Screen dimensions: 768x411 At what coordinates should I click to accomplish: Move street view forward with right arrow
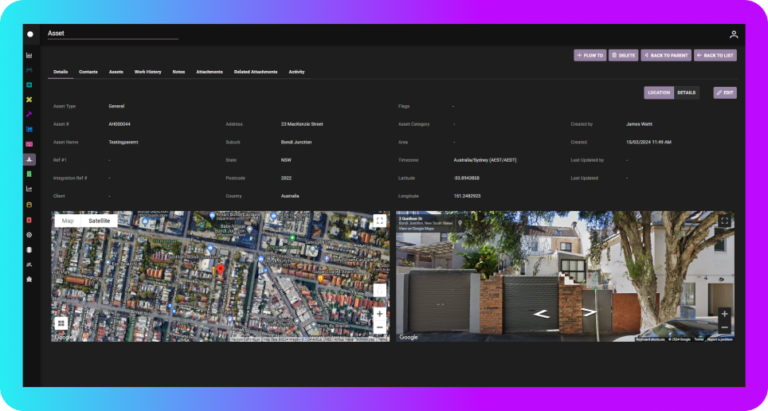click(589, 313)
